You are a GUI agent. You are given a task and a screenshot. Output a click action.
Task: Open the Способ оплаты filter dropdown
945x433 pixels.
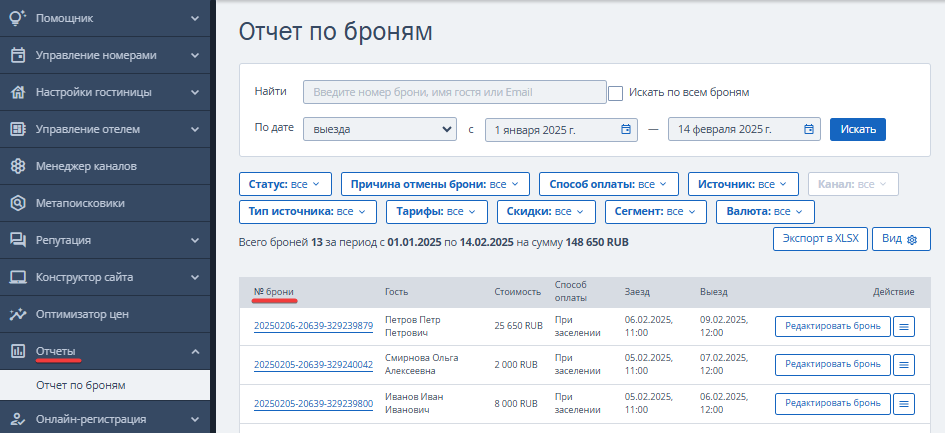click(x=609, y=184)
